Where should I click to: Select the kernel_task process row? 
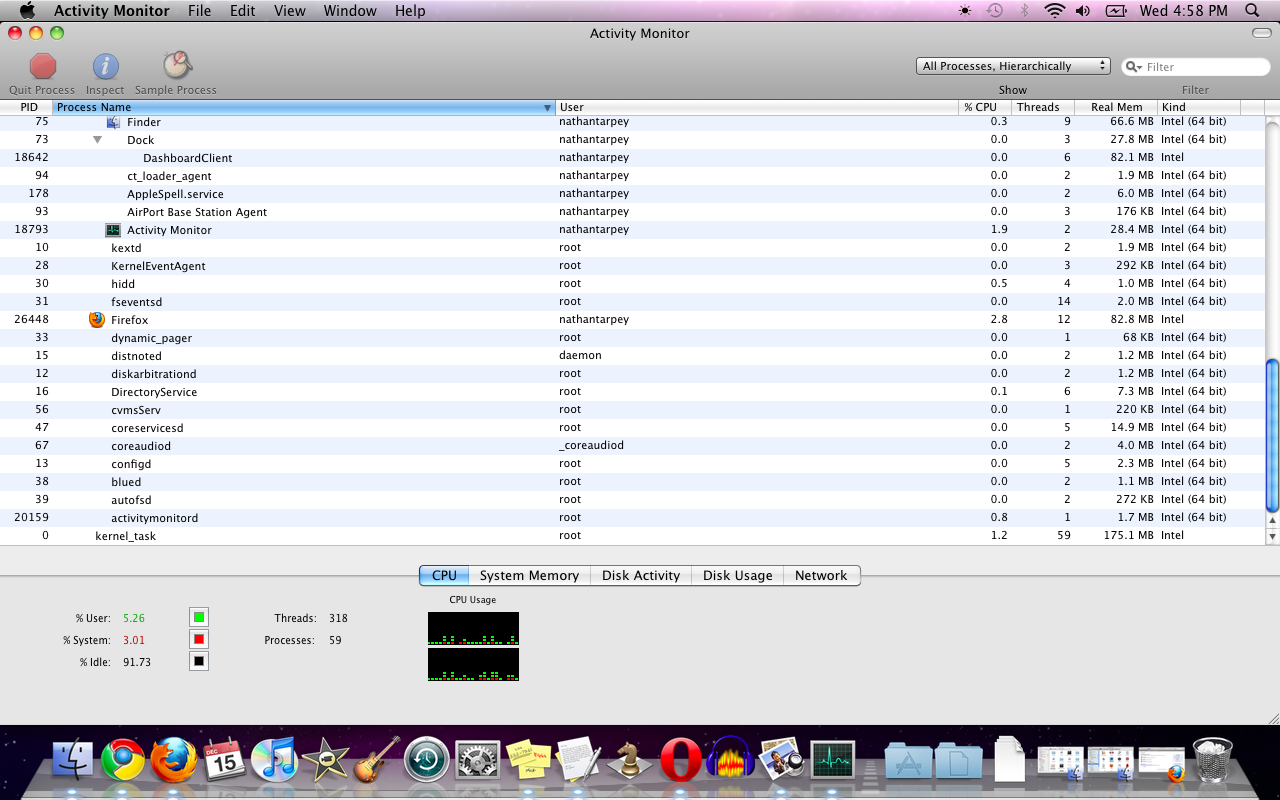click(632, 536)
